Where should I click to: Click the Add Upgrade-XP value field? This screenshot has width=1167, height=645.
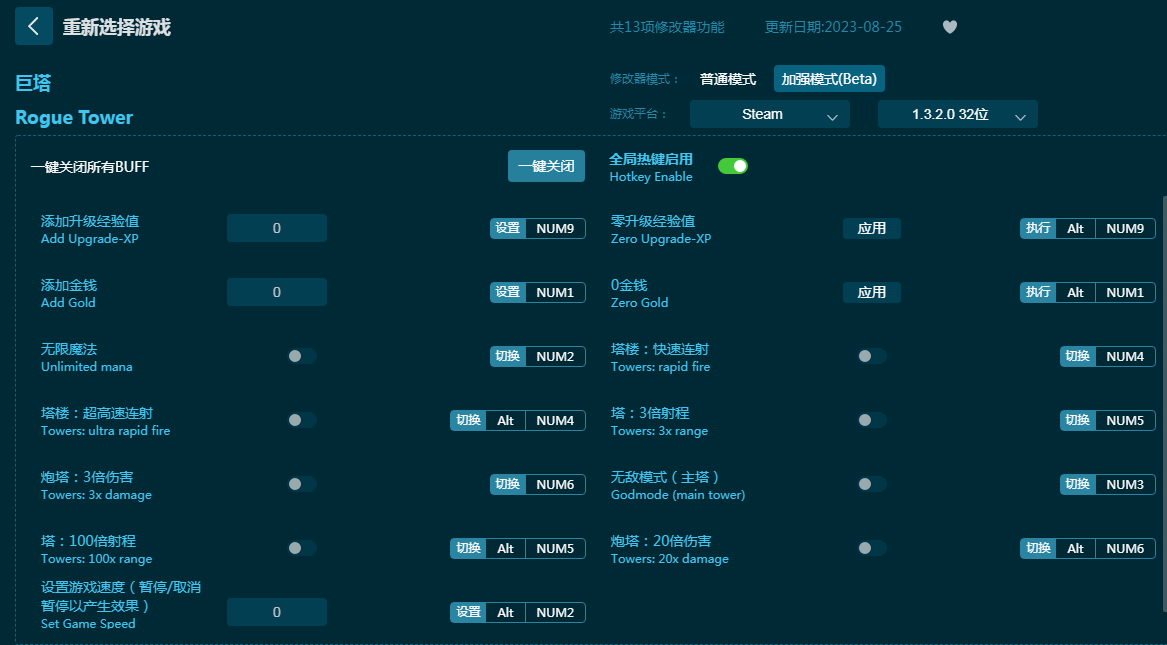tap(277, 228)
